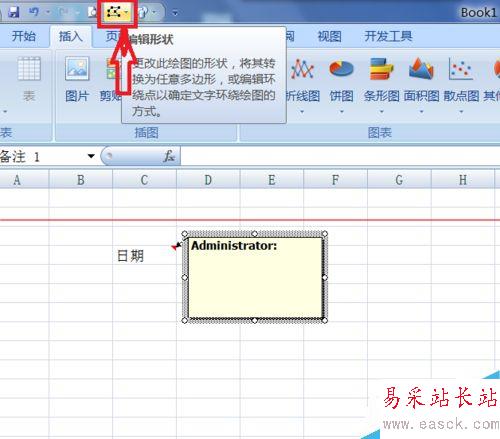Click inside the formula bar
Screen dimensions: 500x439
[340, 156]
